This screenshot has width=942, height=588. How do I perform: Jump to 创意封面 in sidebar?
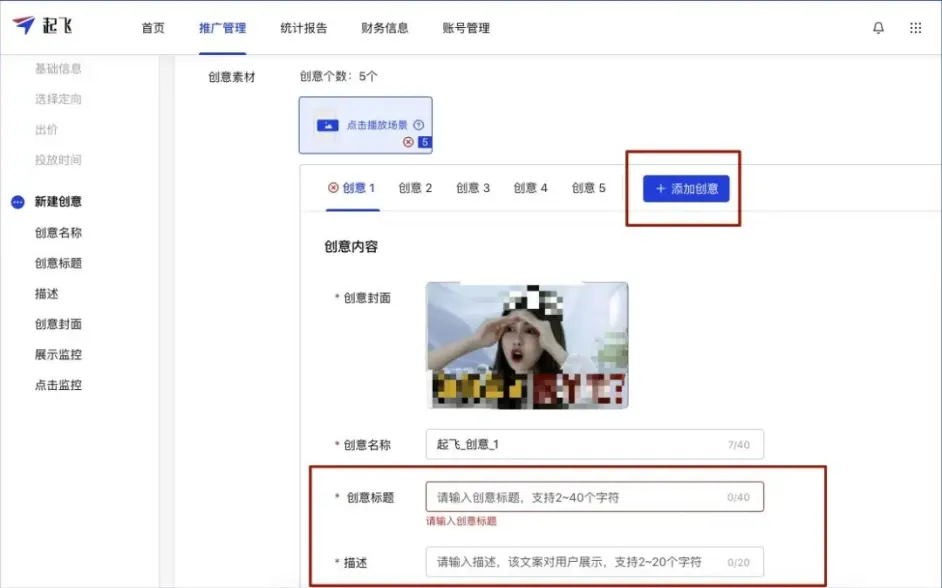[x=58, y=324]
